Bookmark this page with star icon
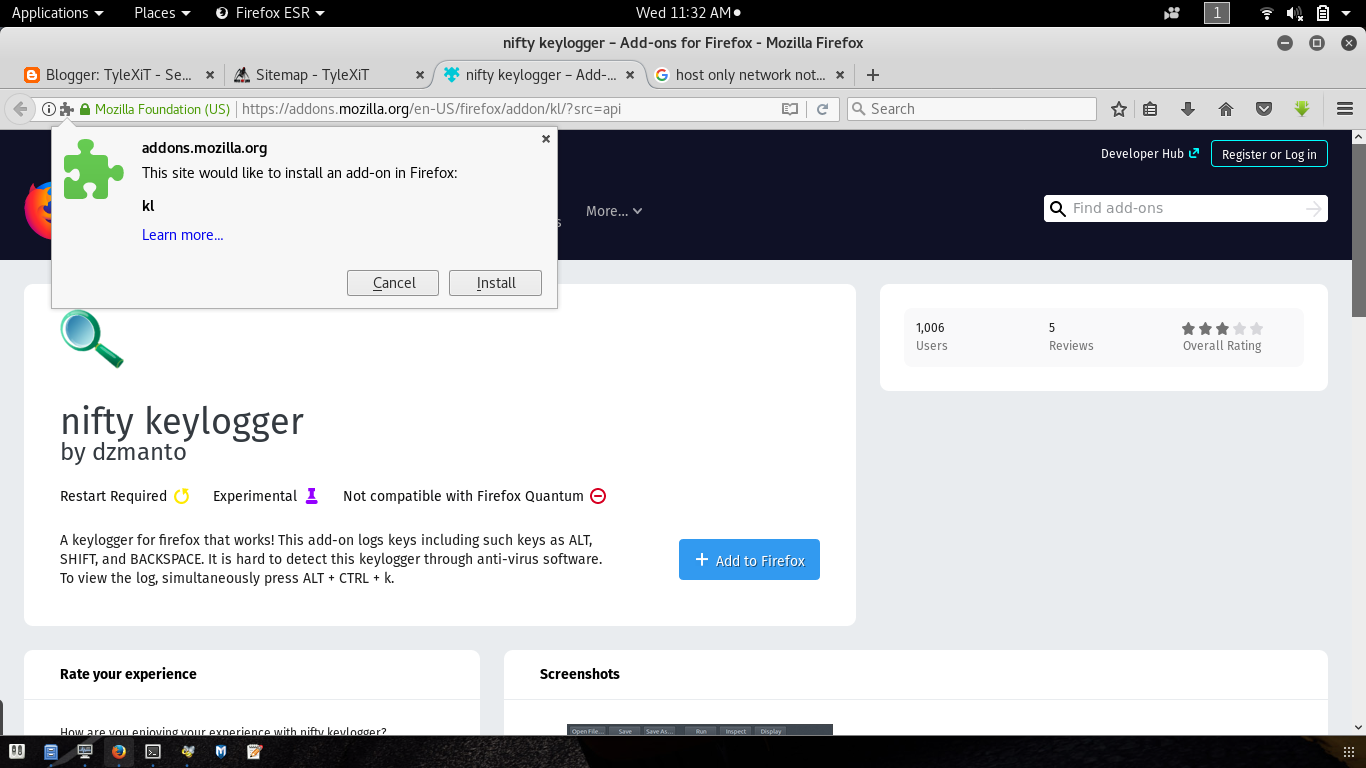This screenshot has width=1366, height=768. click(1119, 109)
